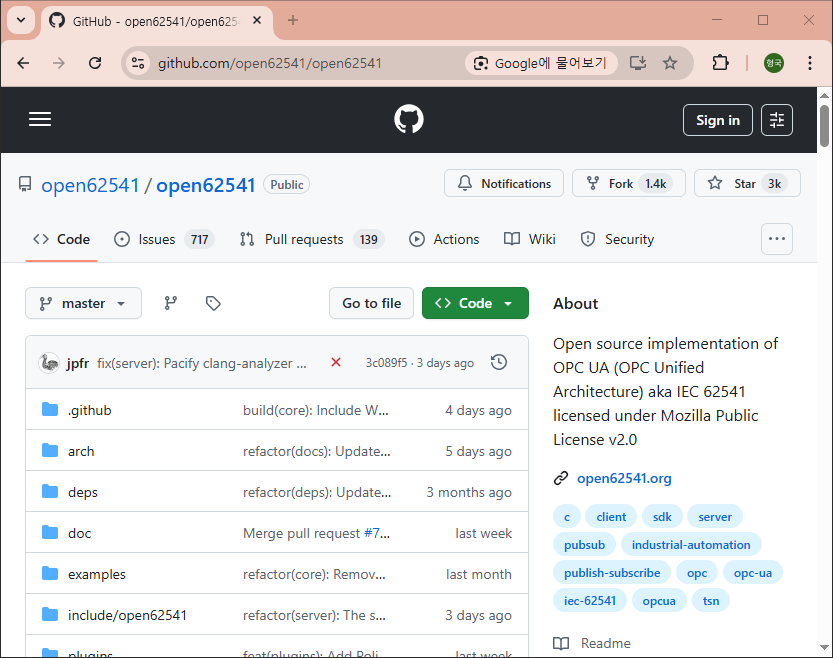Viewport: 833px width, 658px height.
Task: Open Chrome tab search chevron
Action: 21,20
